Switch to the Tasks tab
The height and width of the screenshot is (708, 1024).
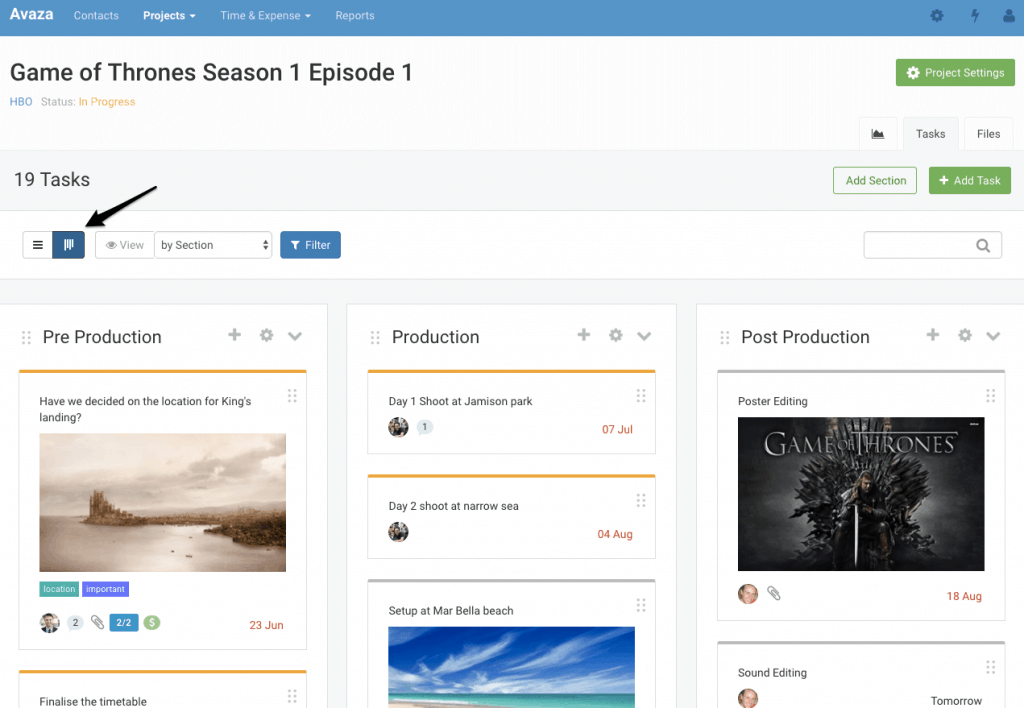coord(931,134)
